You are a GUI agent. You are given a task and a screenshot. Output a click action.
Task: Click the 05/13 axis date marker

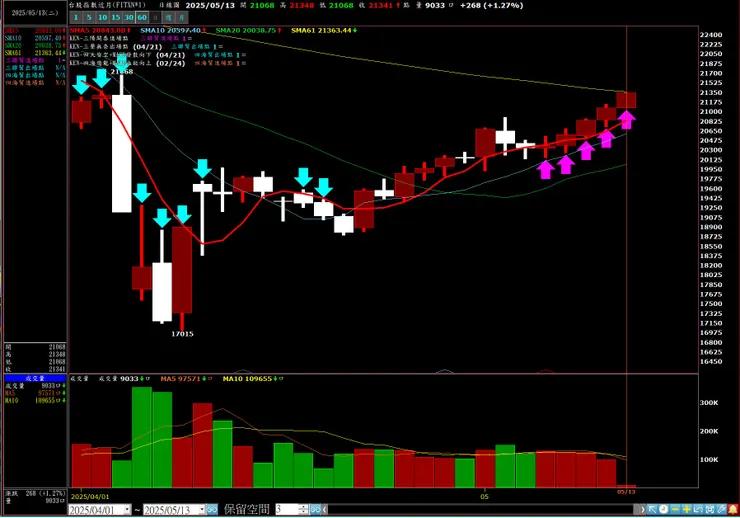626,492
